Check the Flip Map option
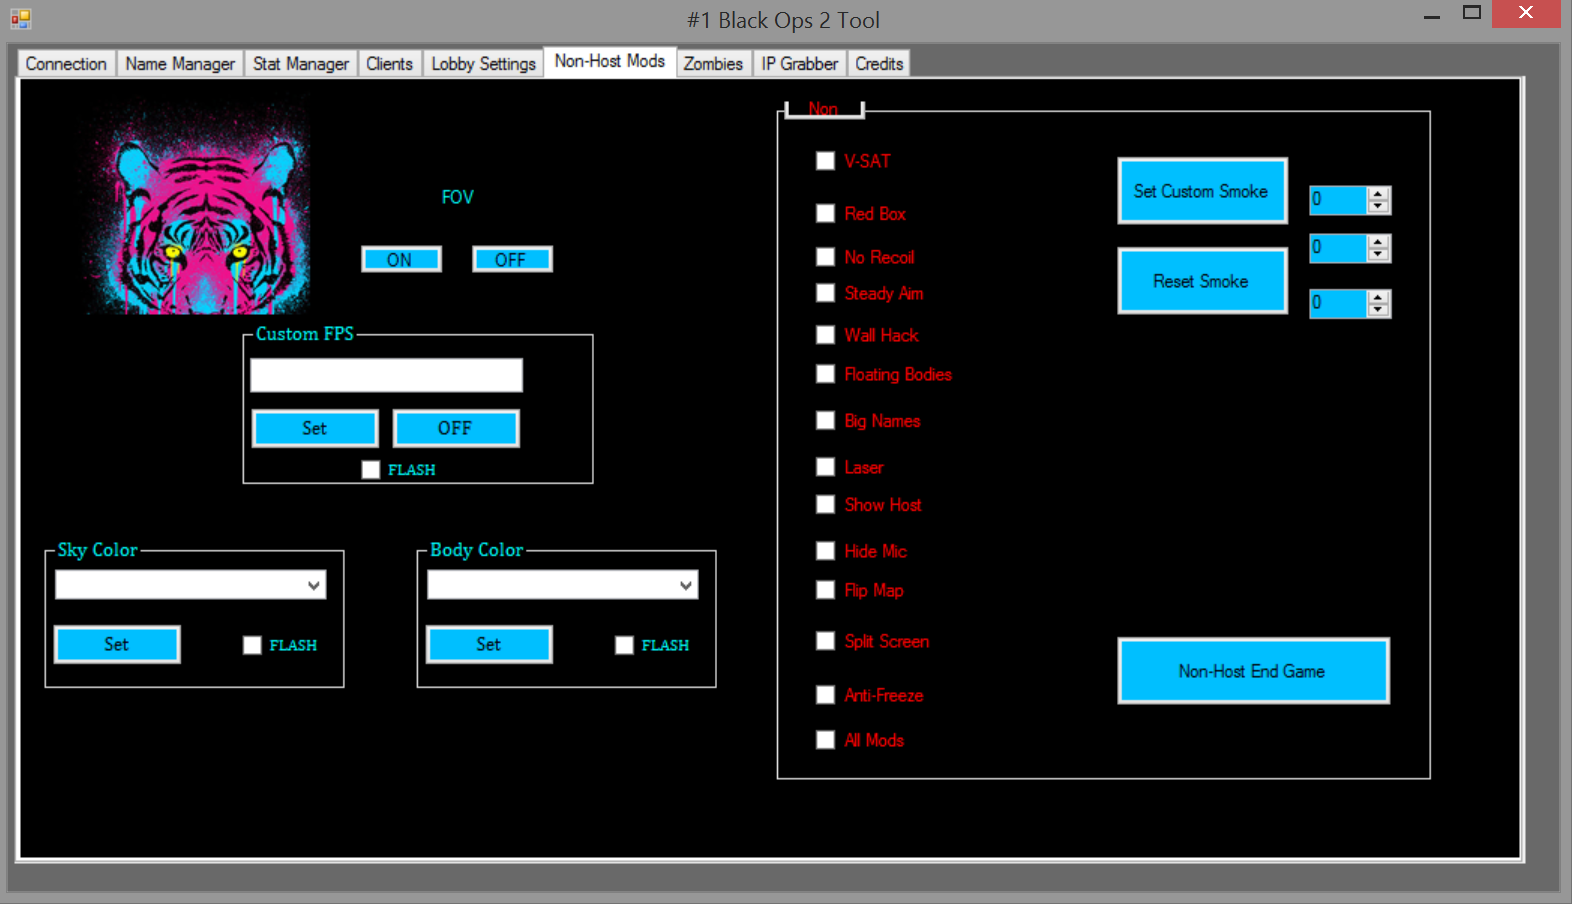1572x904 pixels. click(825, 590)
